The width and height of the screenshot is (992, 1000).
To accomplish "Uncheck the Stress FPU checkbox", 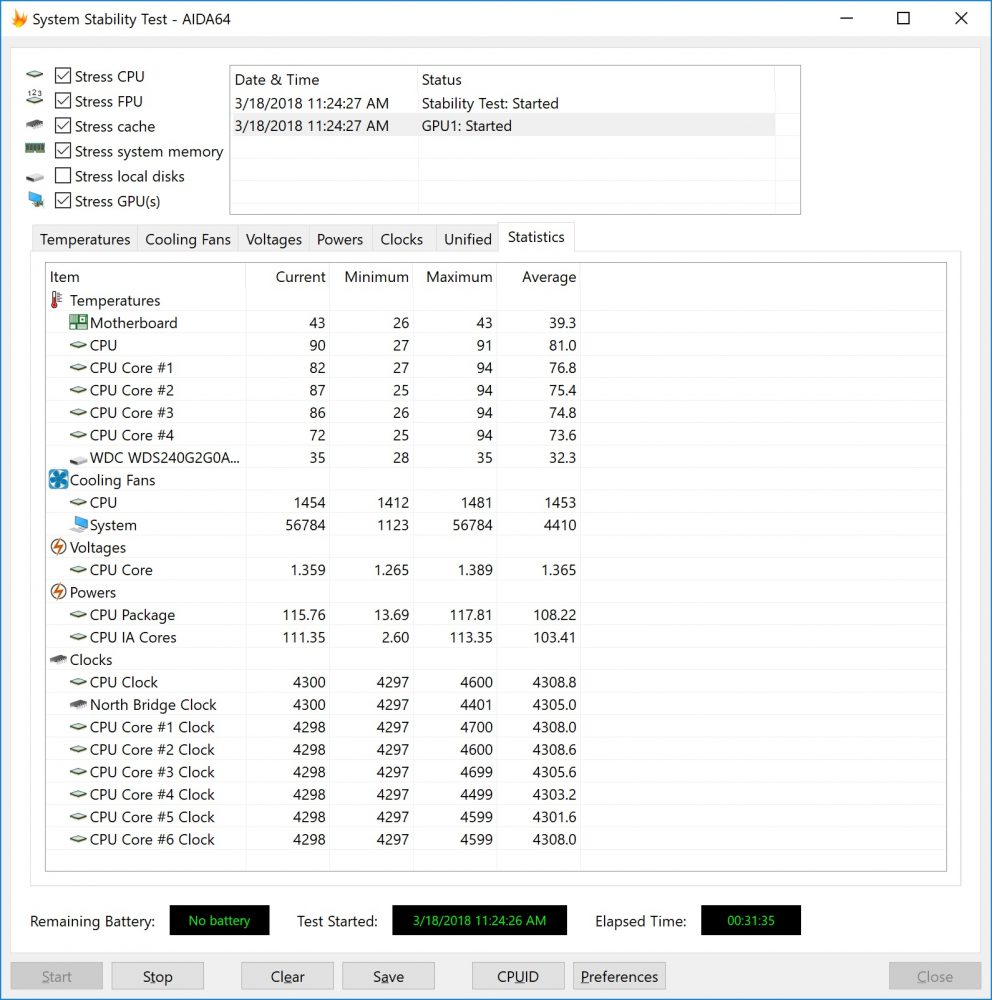I will point(63,100).
